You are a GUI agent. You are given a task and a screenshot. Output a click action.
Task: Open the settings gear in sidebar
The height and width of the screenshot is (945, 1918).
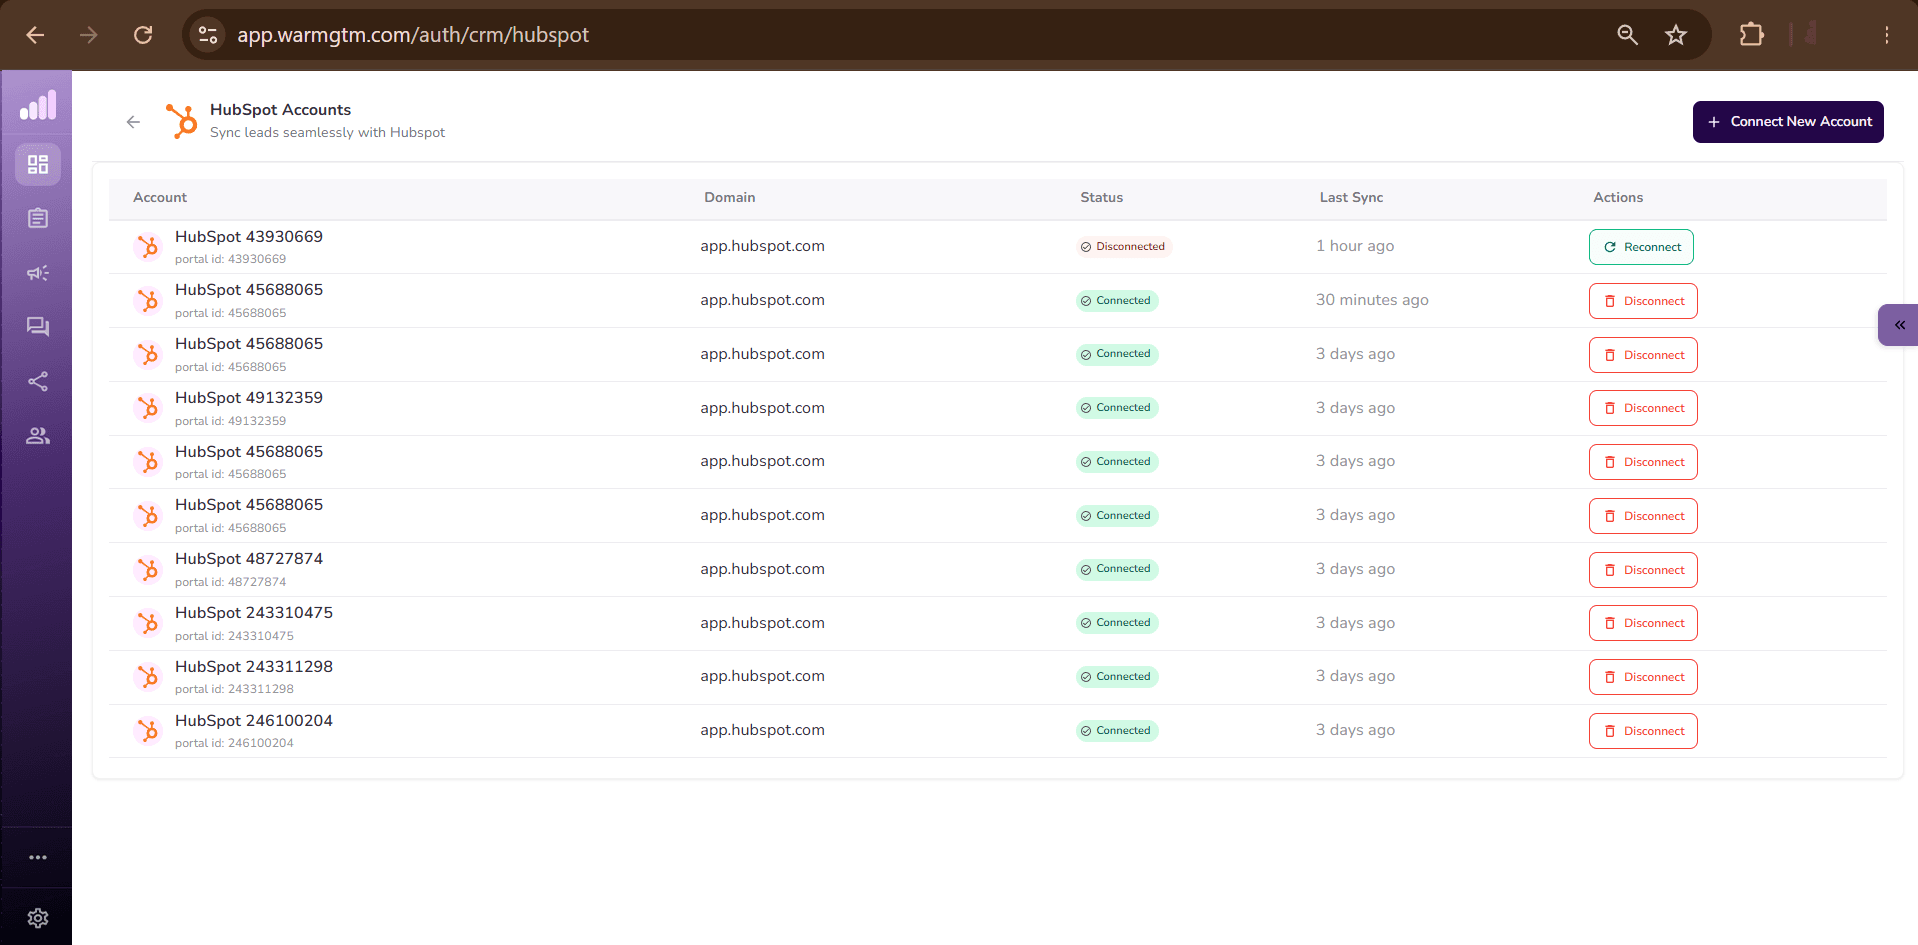tap(38, 918)
